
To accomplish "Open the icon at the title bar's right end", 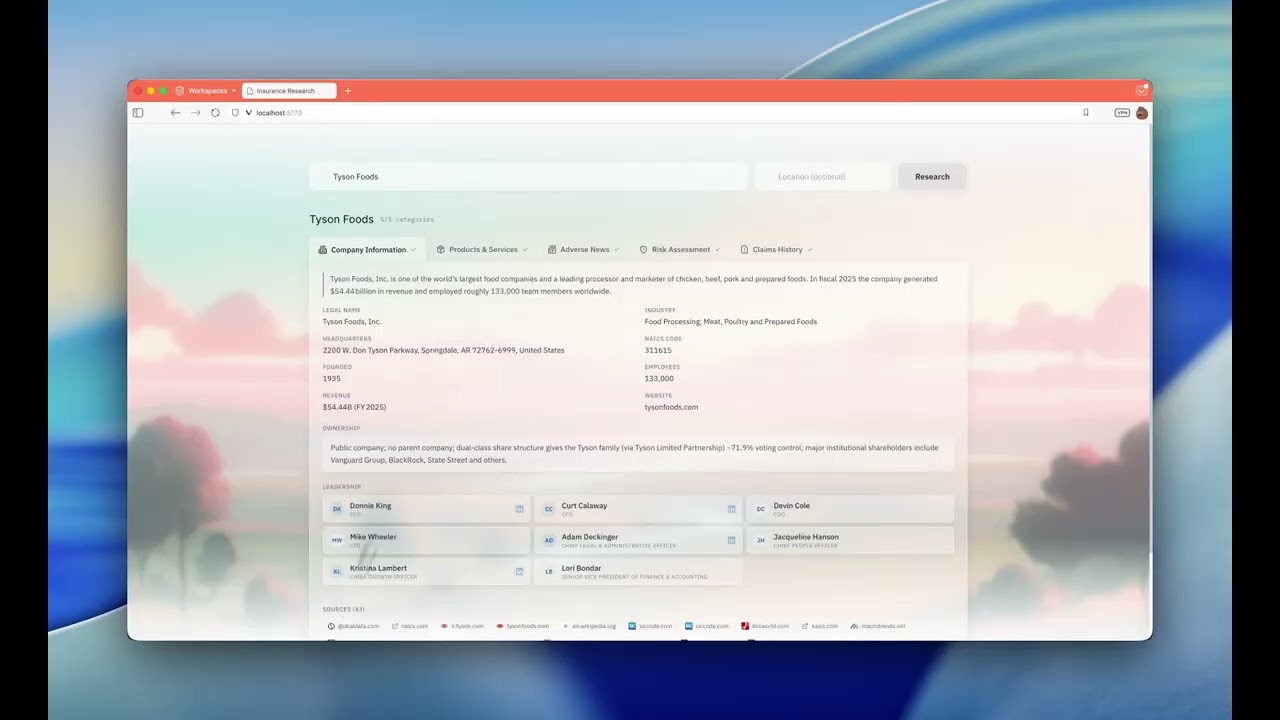I will (1141, 91).
